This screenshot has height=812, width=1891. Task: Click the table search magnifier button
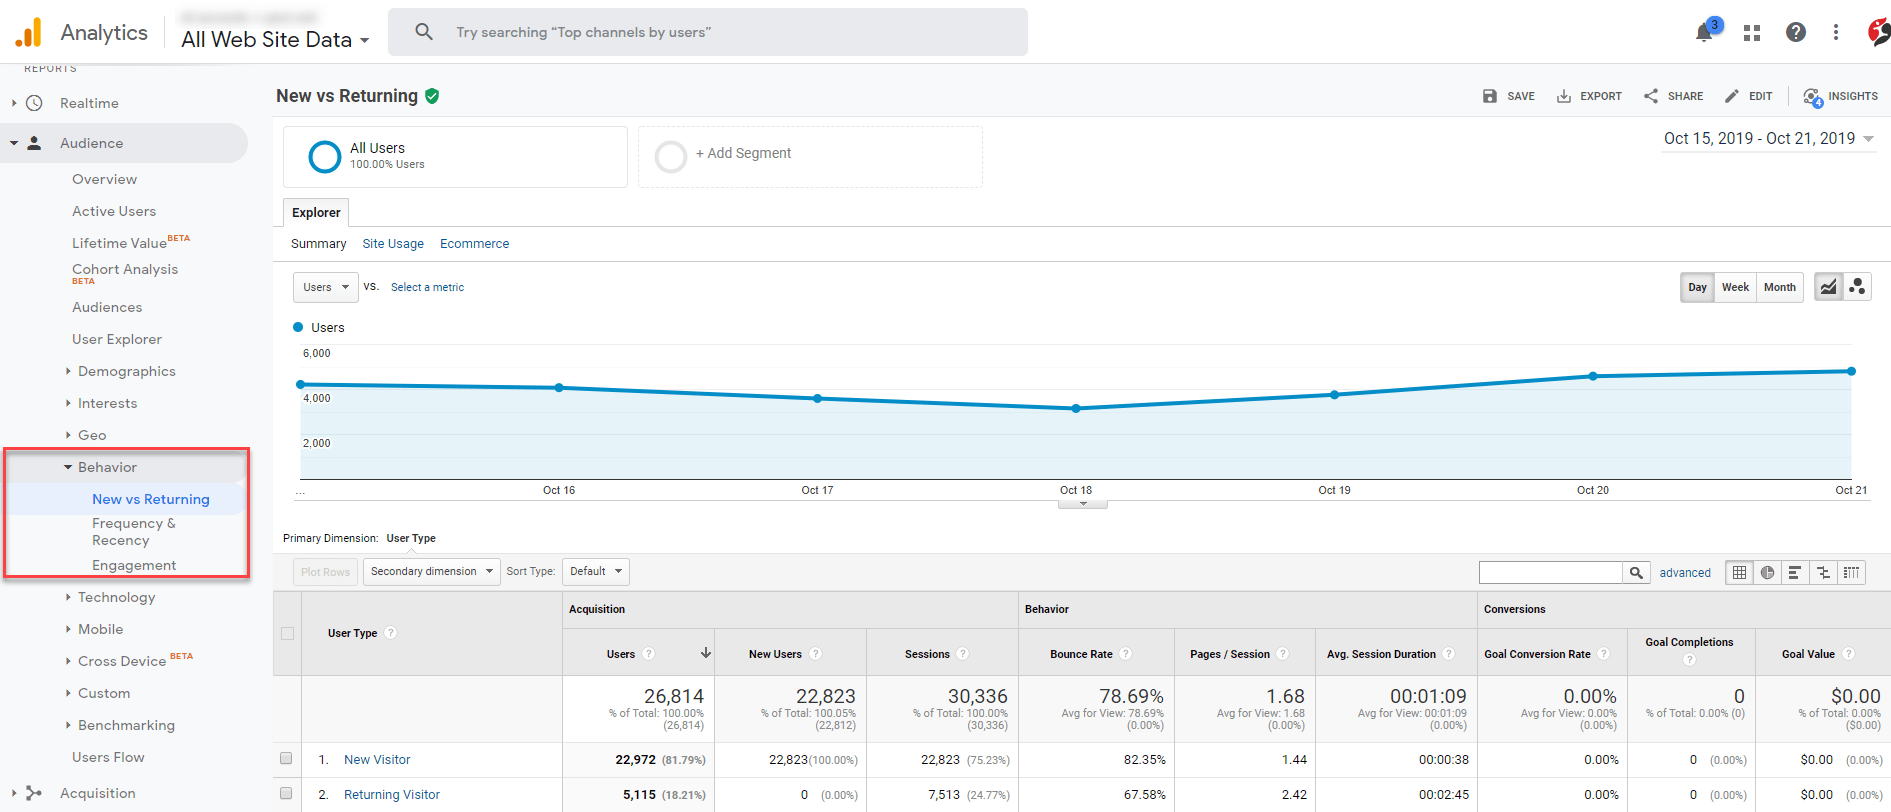(1636, 572)
